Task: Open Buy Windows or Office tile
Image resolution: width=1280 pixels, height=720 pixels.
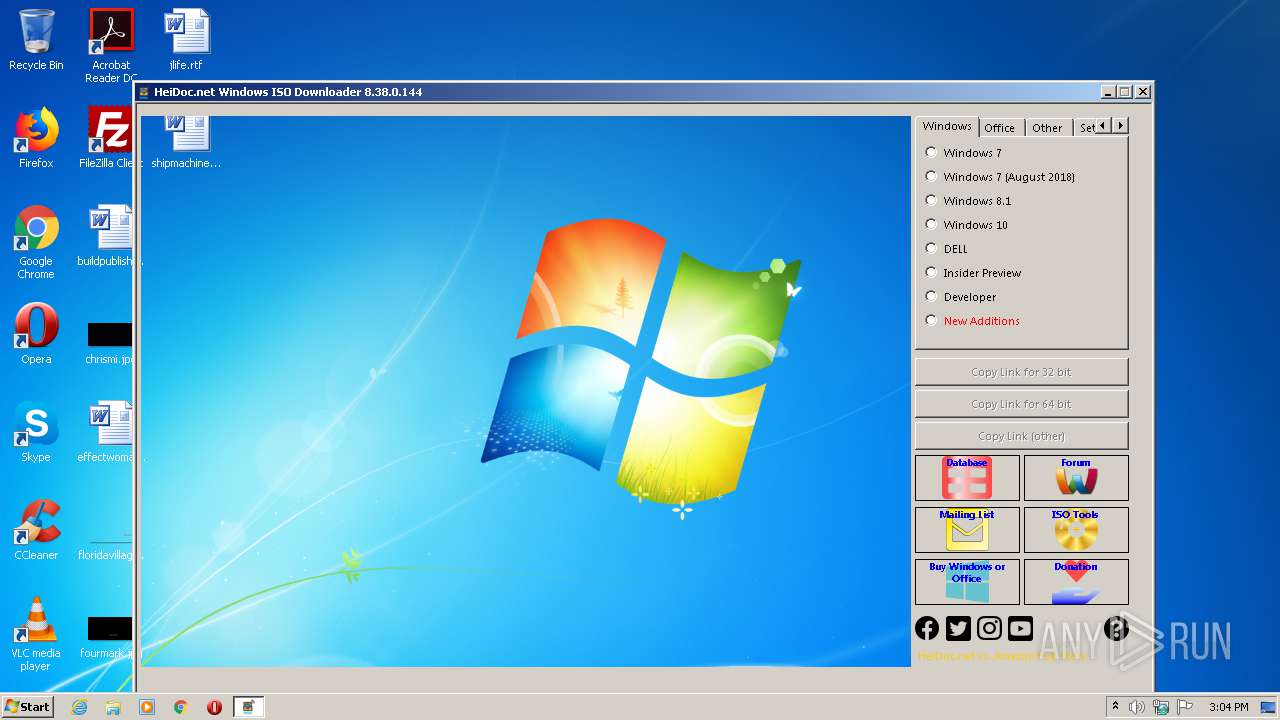Action: coord(967,582)
